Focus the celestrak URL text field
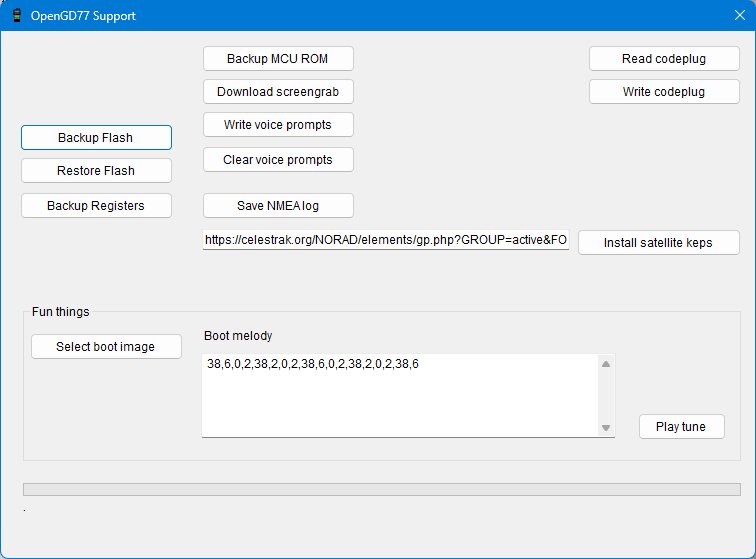Screen dimensions: 756x559 tap(386, 241)
